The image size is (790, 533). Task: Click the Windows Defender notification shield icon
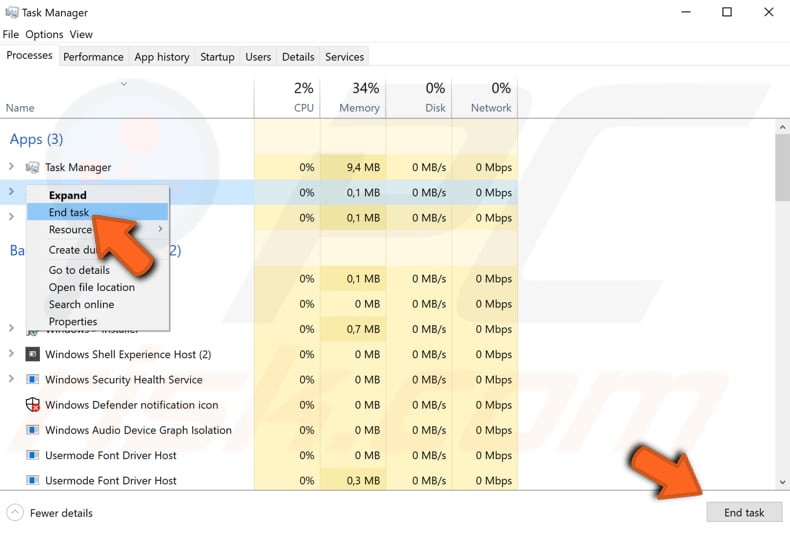click(32, 405)
